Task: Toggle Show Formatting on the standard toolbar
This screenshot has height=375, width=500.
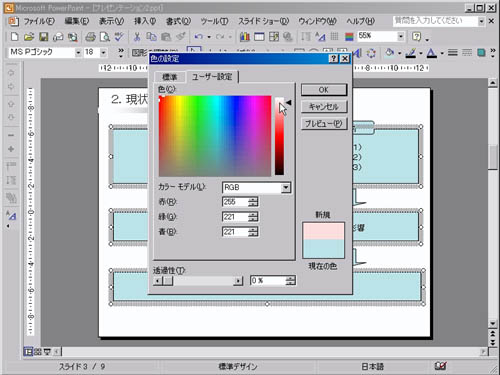Action: (320, 36)
